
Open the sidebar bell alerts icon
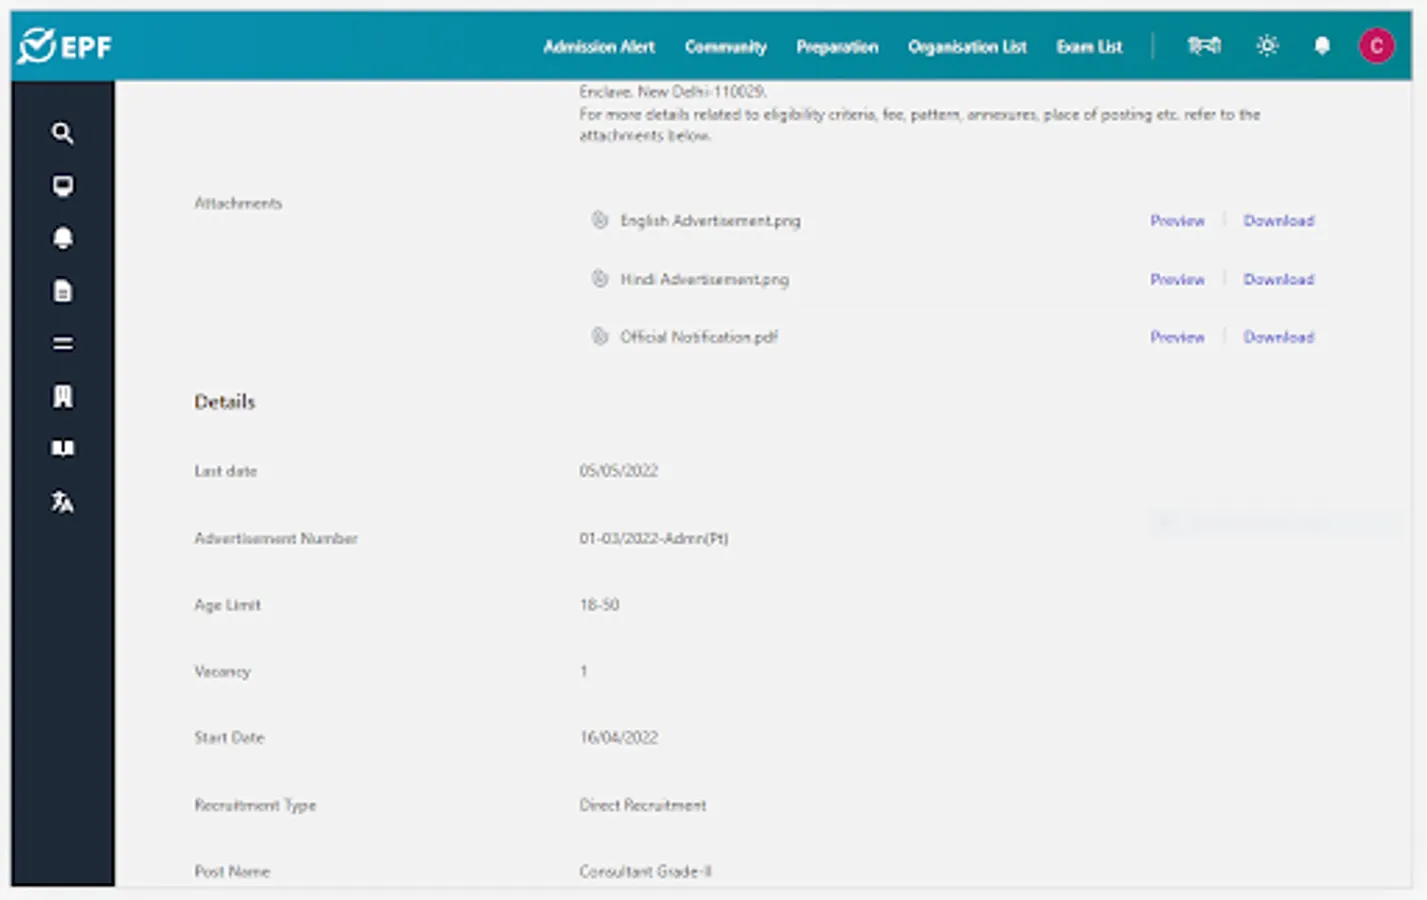coord(63,238)
